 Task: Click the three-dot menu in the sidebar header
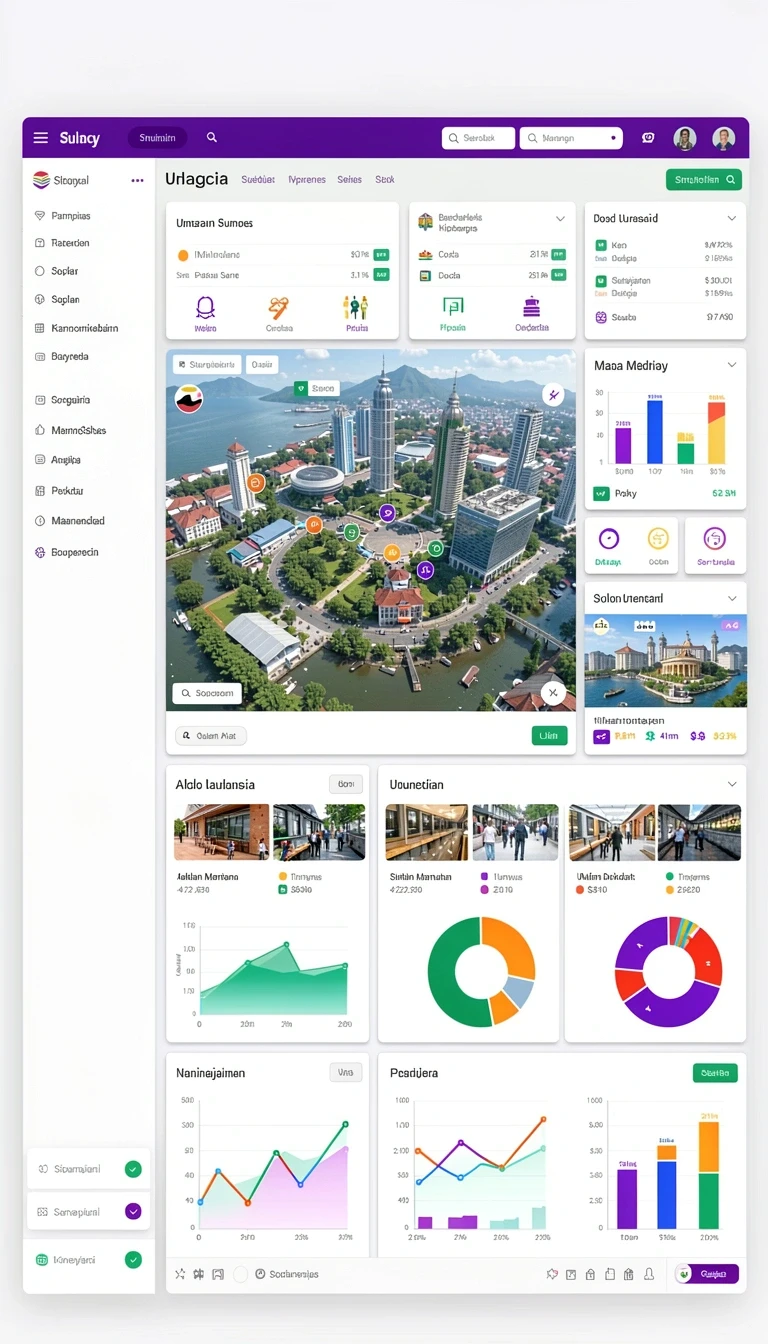(x=137, y=181)
